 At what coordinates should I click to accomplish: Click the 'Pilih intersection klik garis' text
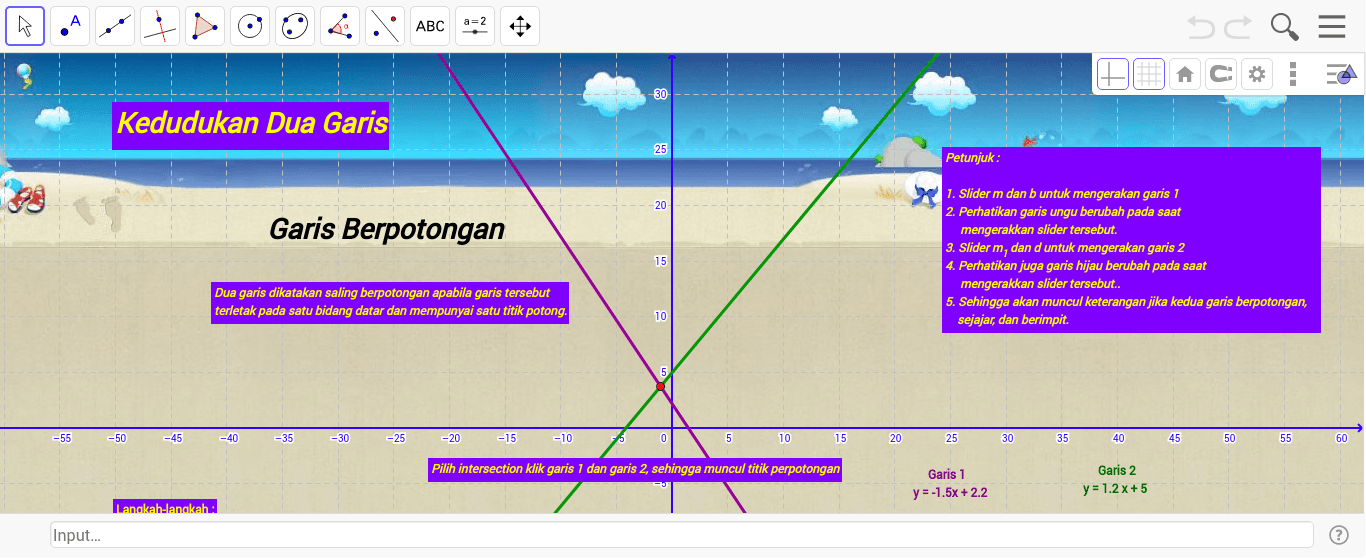635,469
